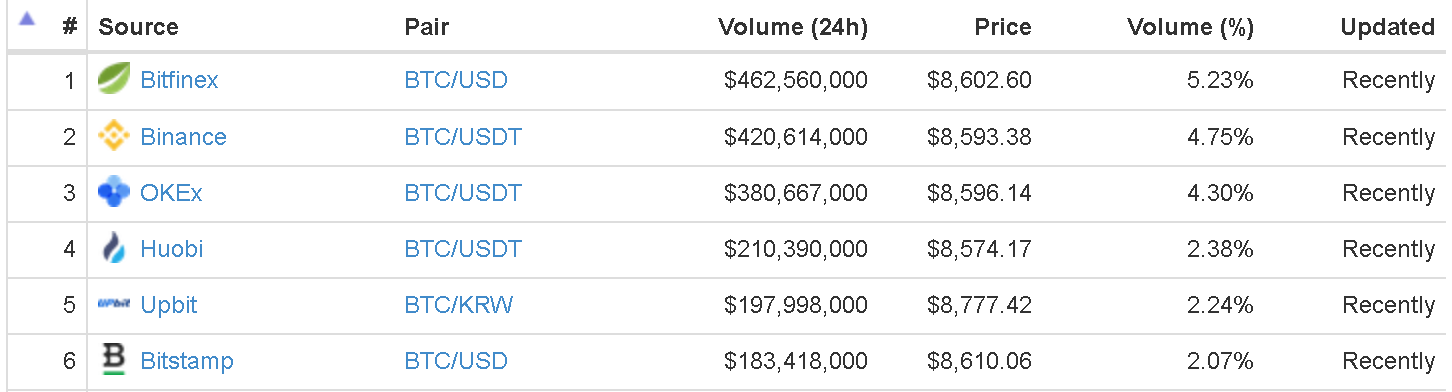This screenshot has height=392, width=1452.
Task: Open the Upbit BTC/KRW pair link
Action: point(459,304)
